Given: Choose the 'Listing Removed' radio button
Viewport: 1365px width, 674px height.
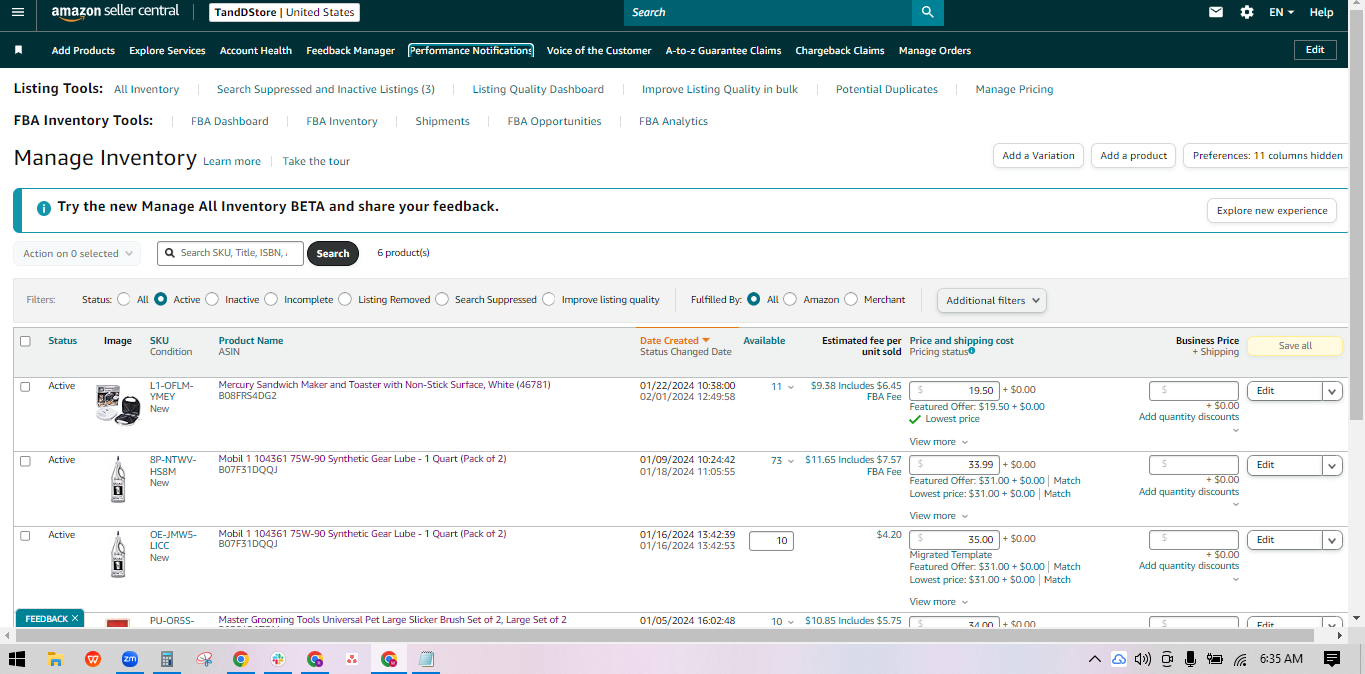Looking at the screenshot, I should pos(345,299).
